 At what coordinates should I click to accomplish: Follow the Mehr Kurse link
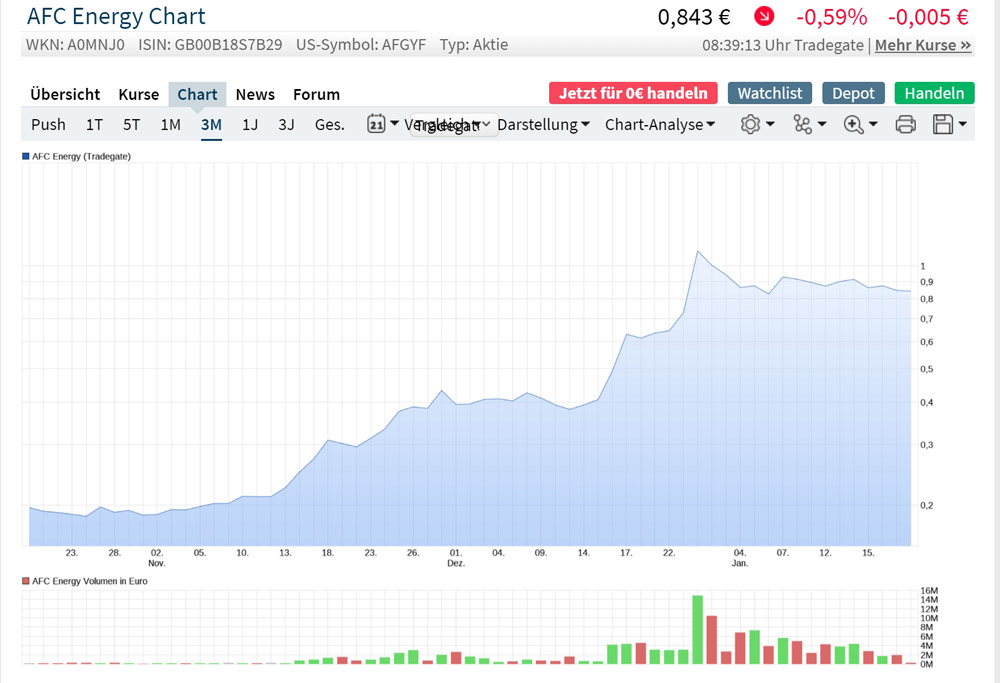[923, 45]
